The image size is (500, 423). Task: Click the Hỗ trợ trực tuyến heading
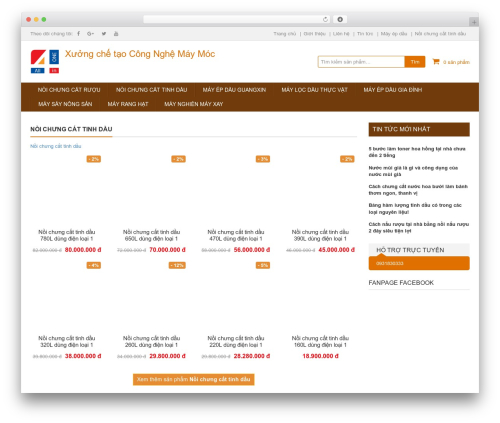[x=410, y=250]
